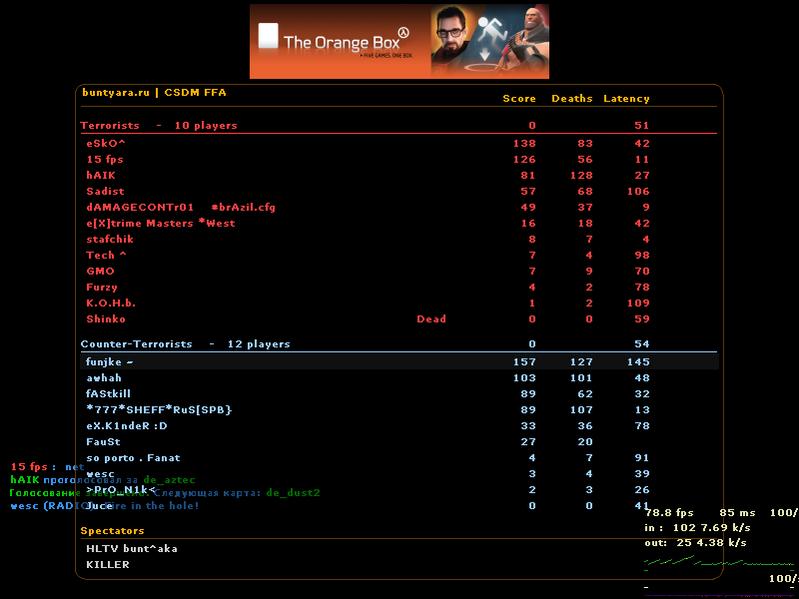Screen dimensions: 799x599
Task: Click the Half-Life lambda icon in the banner
Action: coord(405,32)
